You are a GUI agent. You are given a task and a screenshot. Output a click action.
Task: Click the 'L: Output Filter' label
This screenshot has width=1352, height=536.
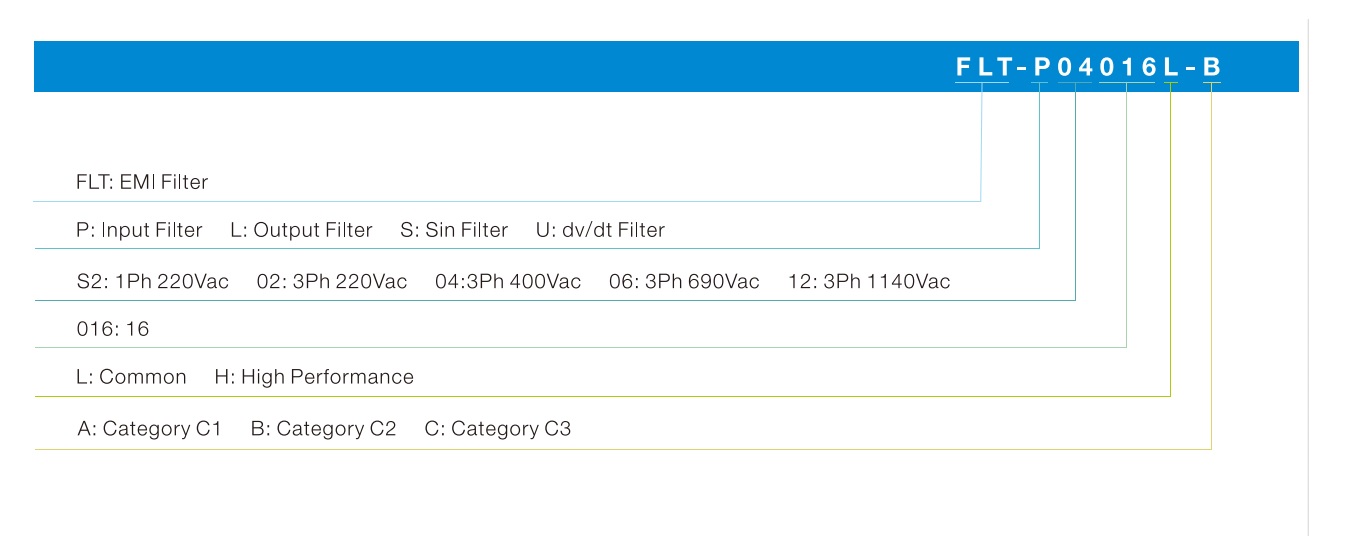(301, 230)
